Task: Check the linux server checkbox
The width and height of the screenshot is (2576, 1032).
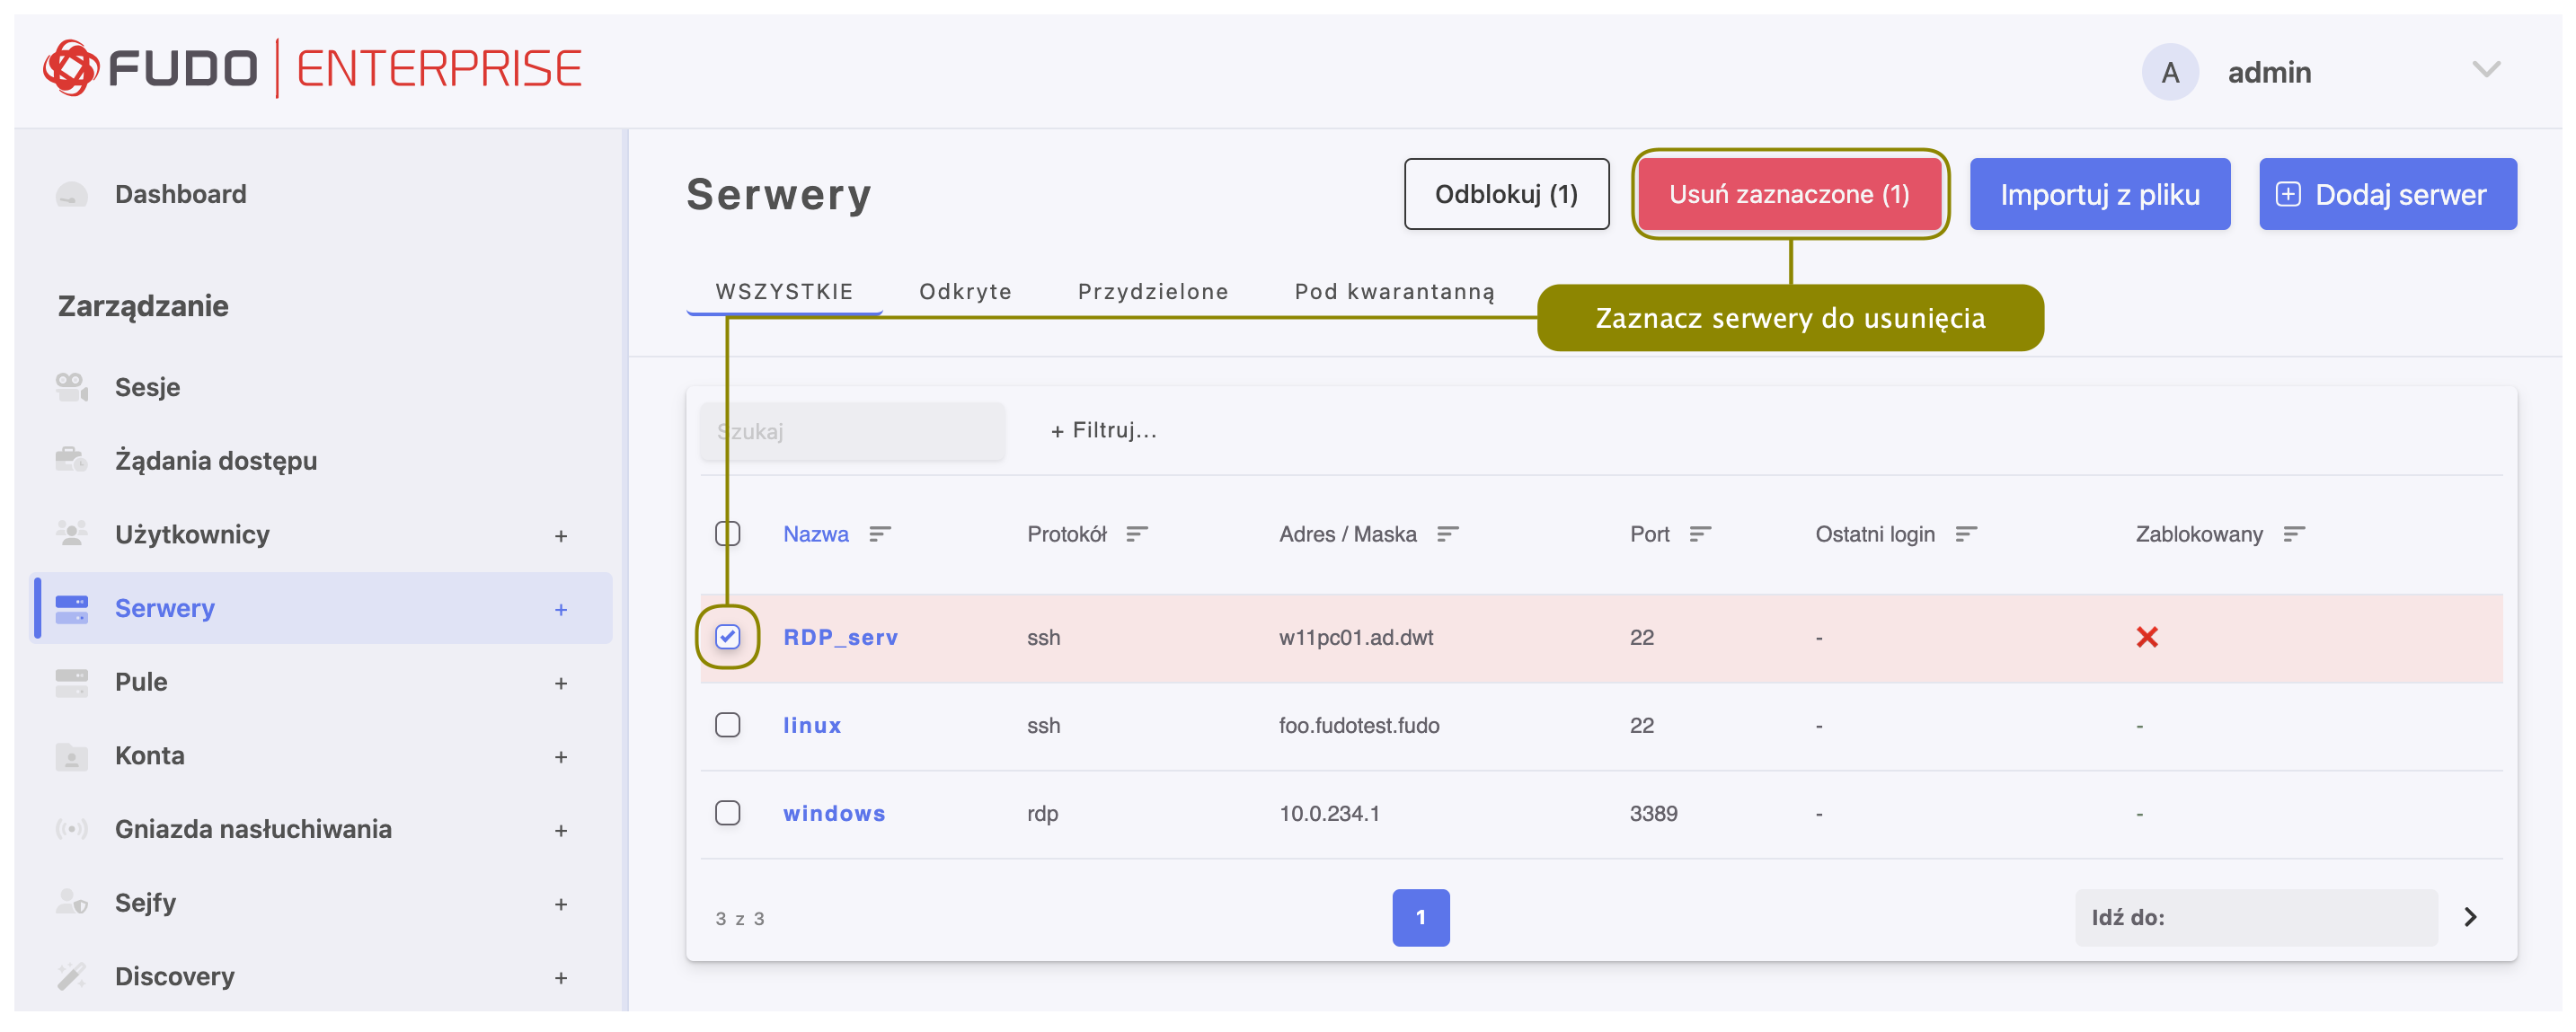Action: click(x=727, y=725)
